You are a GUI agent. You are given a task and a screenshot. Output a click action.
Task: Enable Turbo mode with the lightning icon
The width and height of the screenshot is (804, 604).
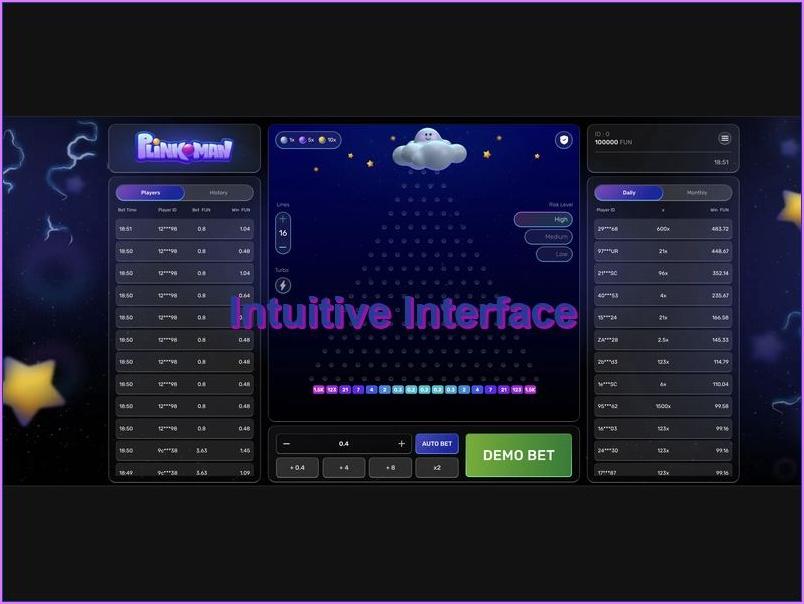[x=284, y=286]
